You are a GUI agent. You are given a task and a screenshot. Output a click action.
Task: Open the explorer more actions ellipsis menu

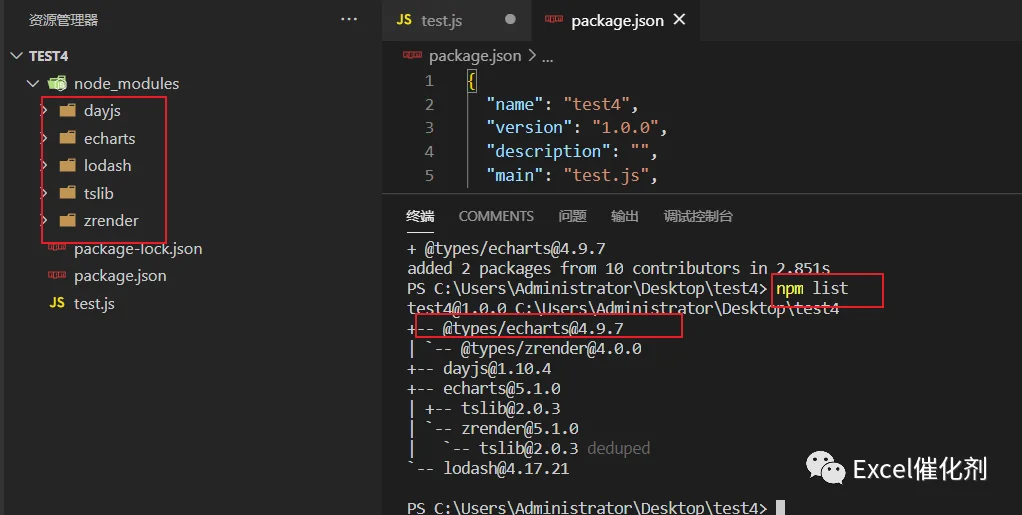click(x=349, y=20)
